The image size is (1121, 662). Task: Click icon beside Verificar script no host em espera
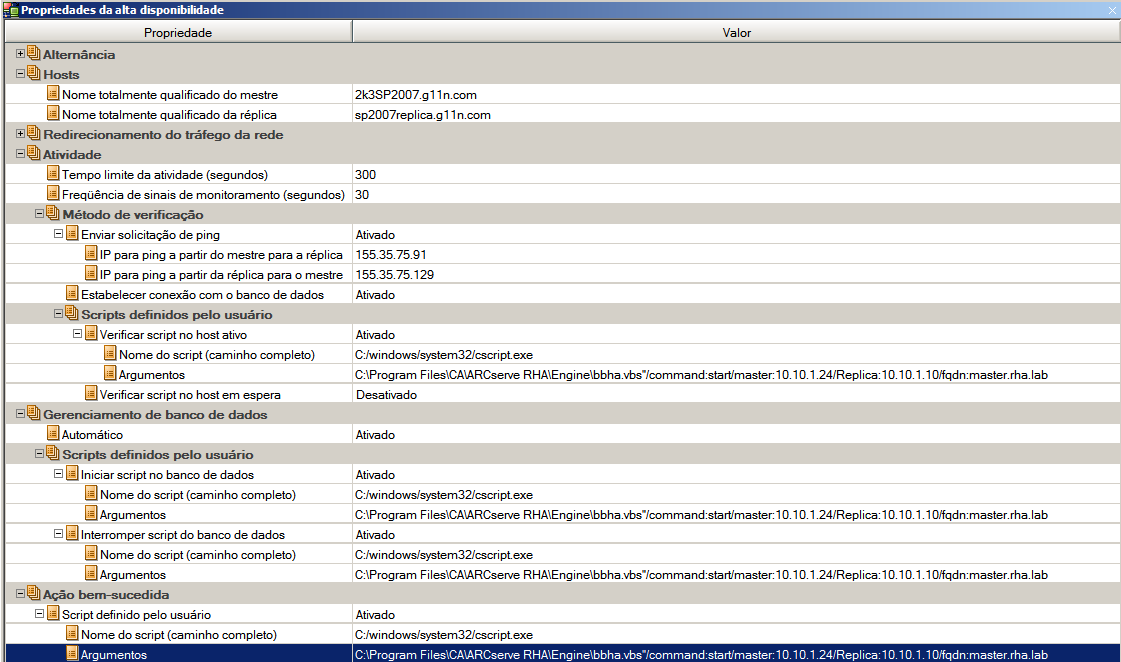(91, 394)
